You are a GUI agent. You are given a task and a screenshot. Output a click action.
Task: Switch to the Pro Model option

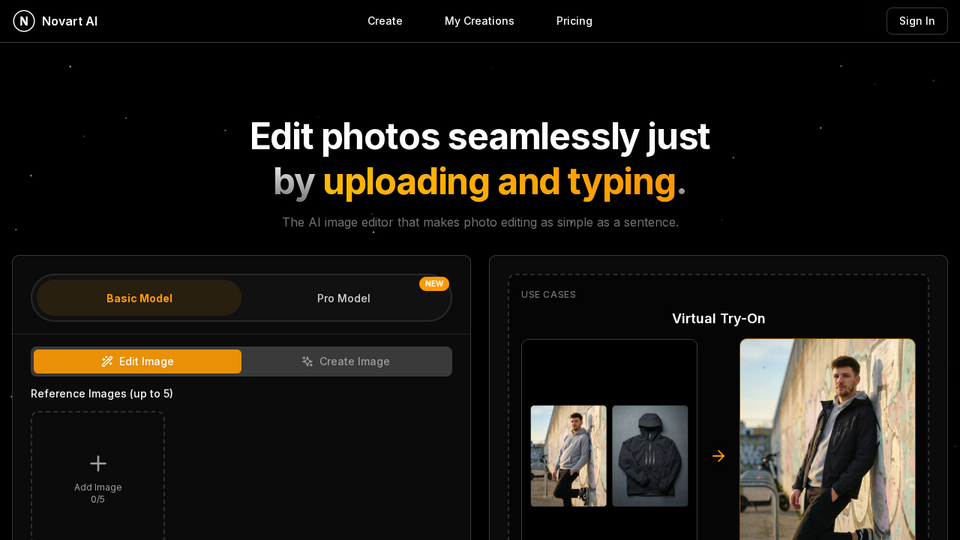point(343,298)
